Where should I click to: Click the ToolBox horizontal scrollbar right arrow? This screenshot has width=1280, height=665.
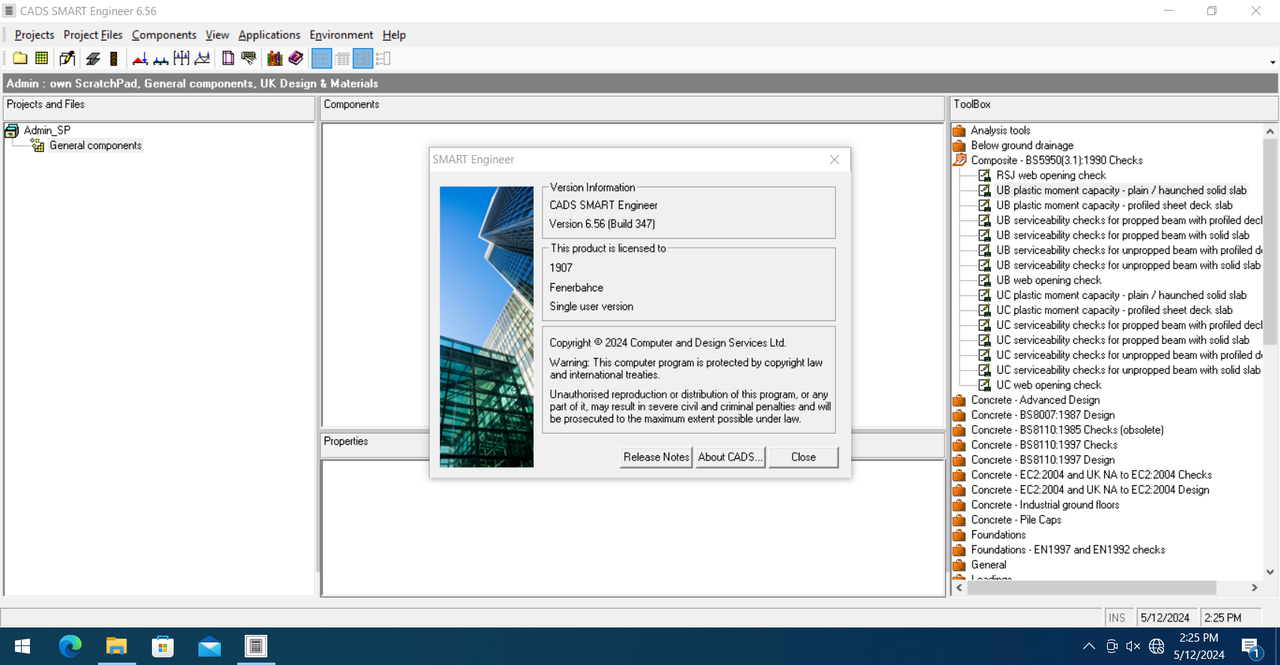1256,588
